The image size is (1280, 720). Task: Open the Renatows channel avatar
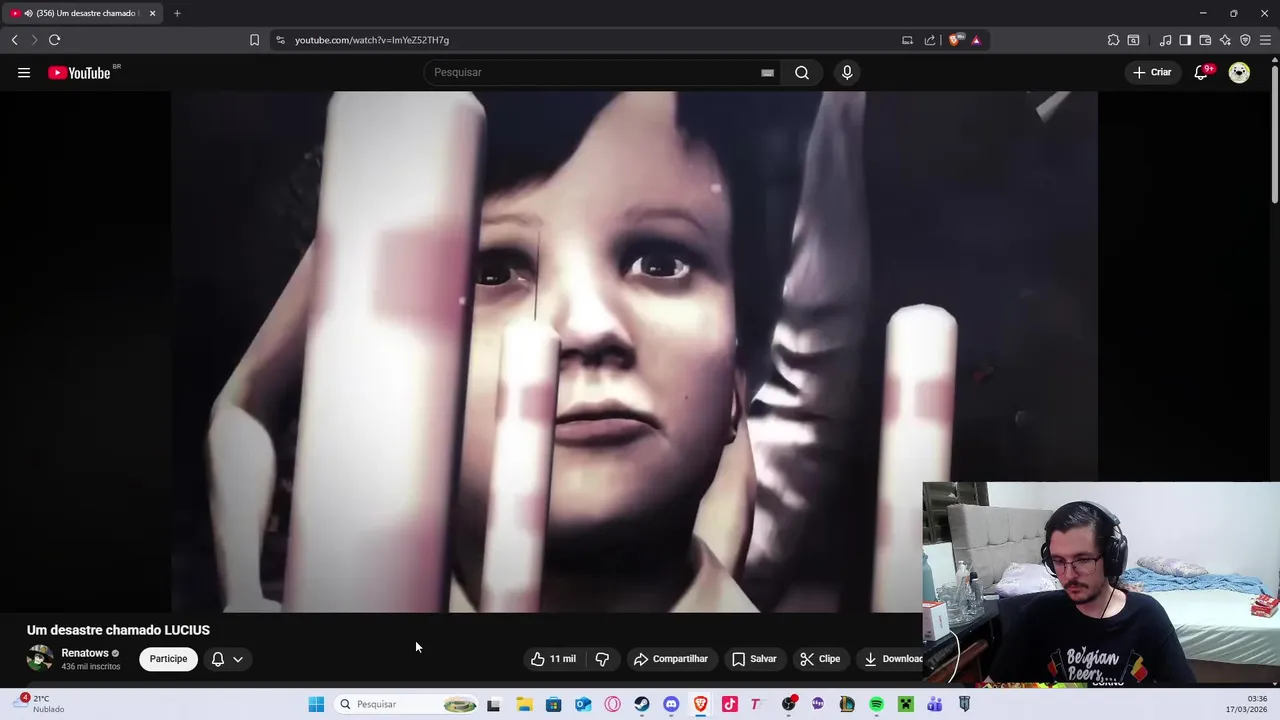(x=40, y=658)
